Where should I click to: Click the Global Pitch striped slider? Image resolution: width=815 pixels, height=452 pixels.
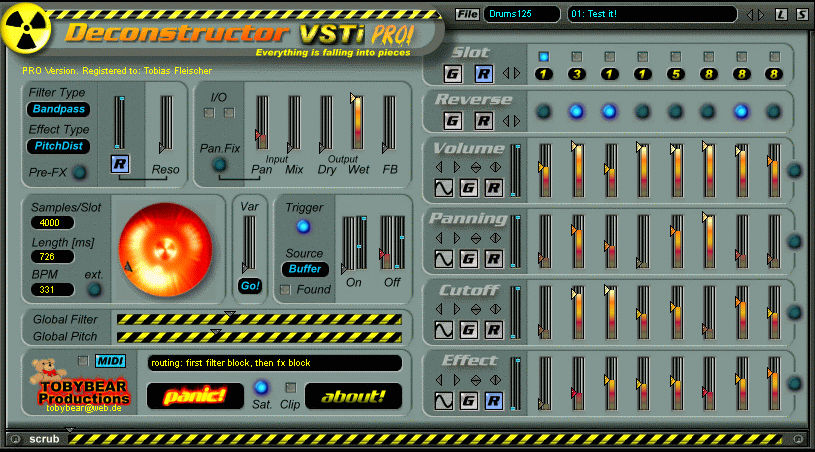point(259,337)
